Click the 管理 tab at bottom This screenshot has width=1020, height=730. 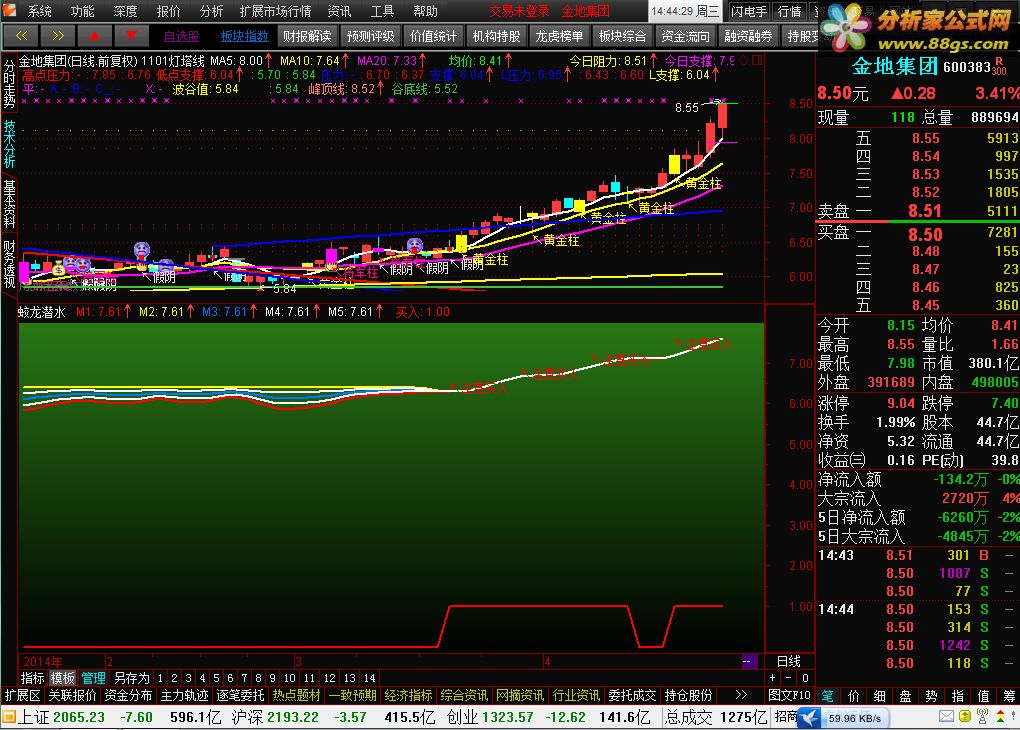pos(93,678)
